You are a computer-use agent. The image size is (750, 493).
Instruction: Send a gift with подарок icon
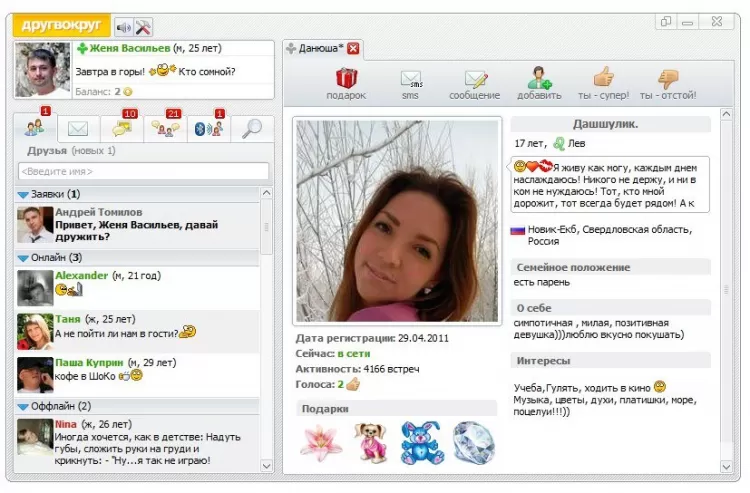(346, 84)
